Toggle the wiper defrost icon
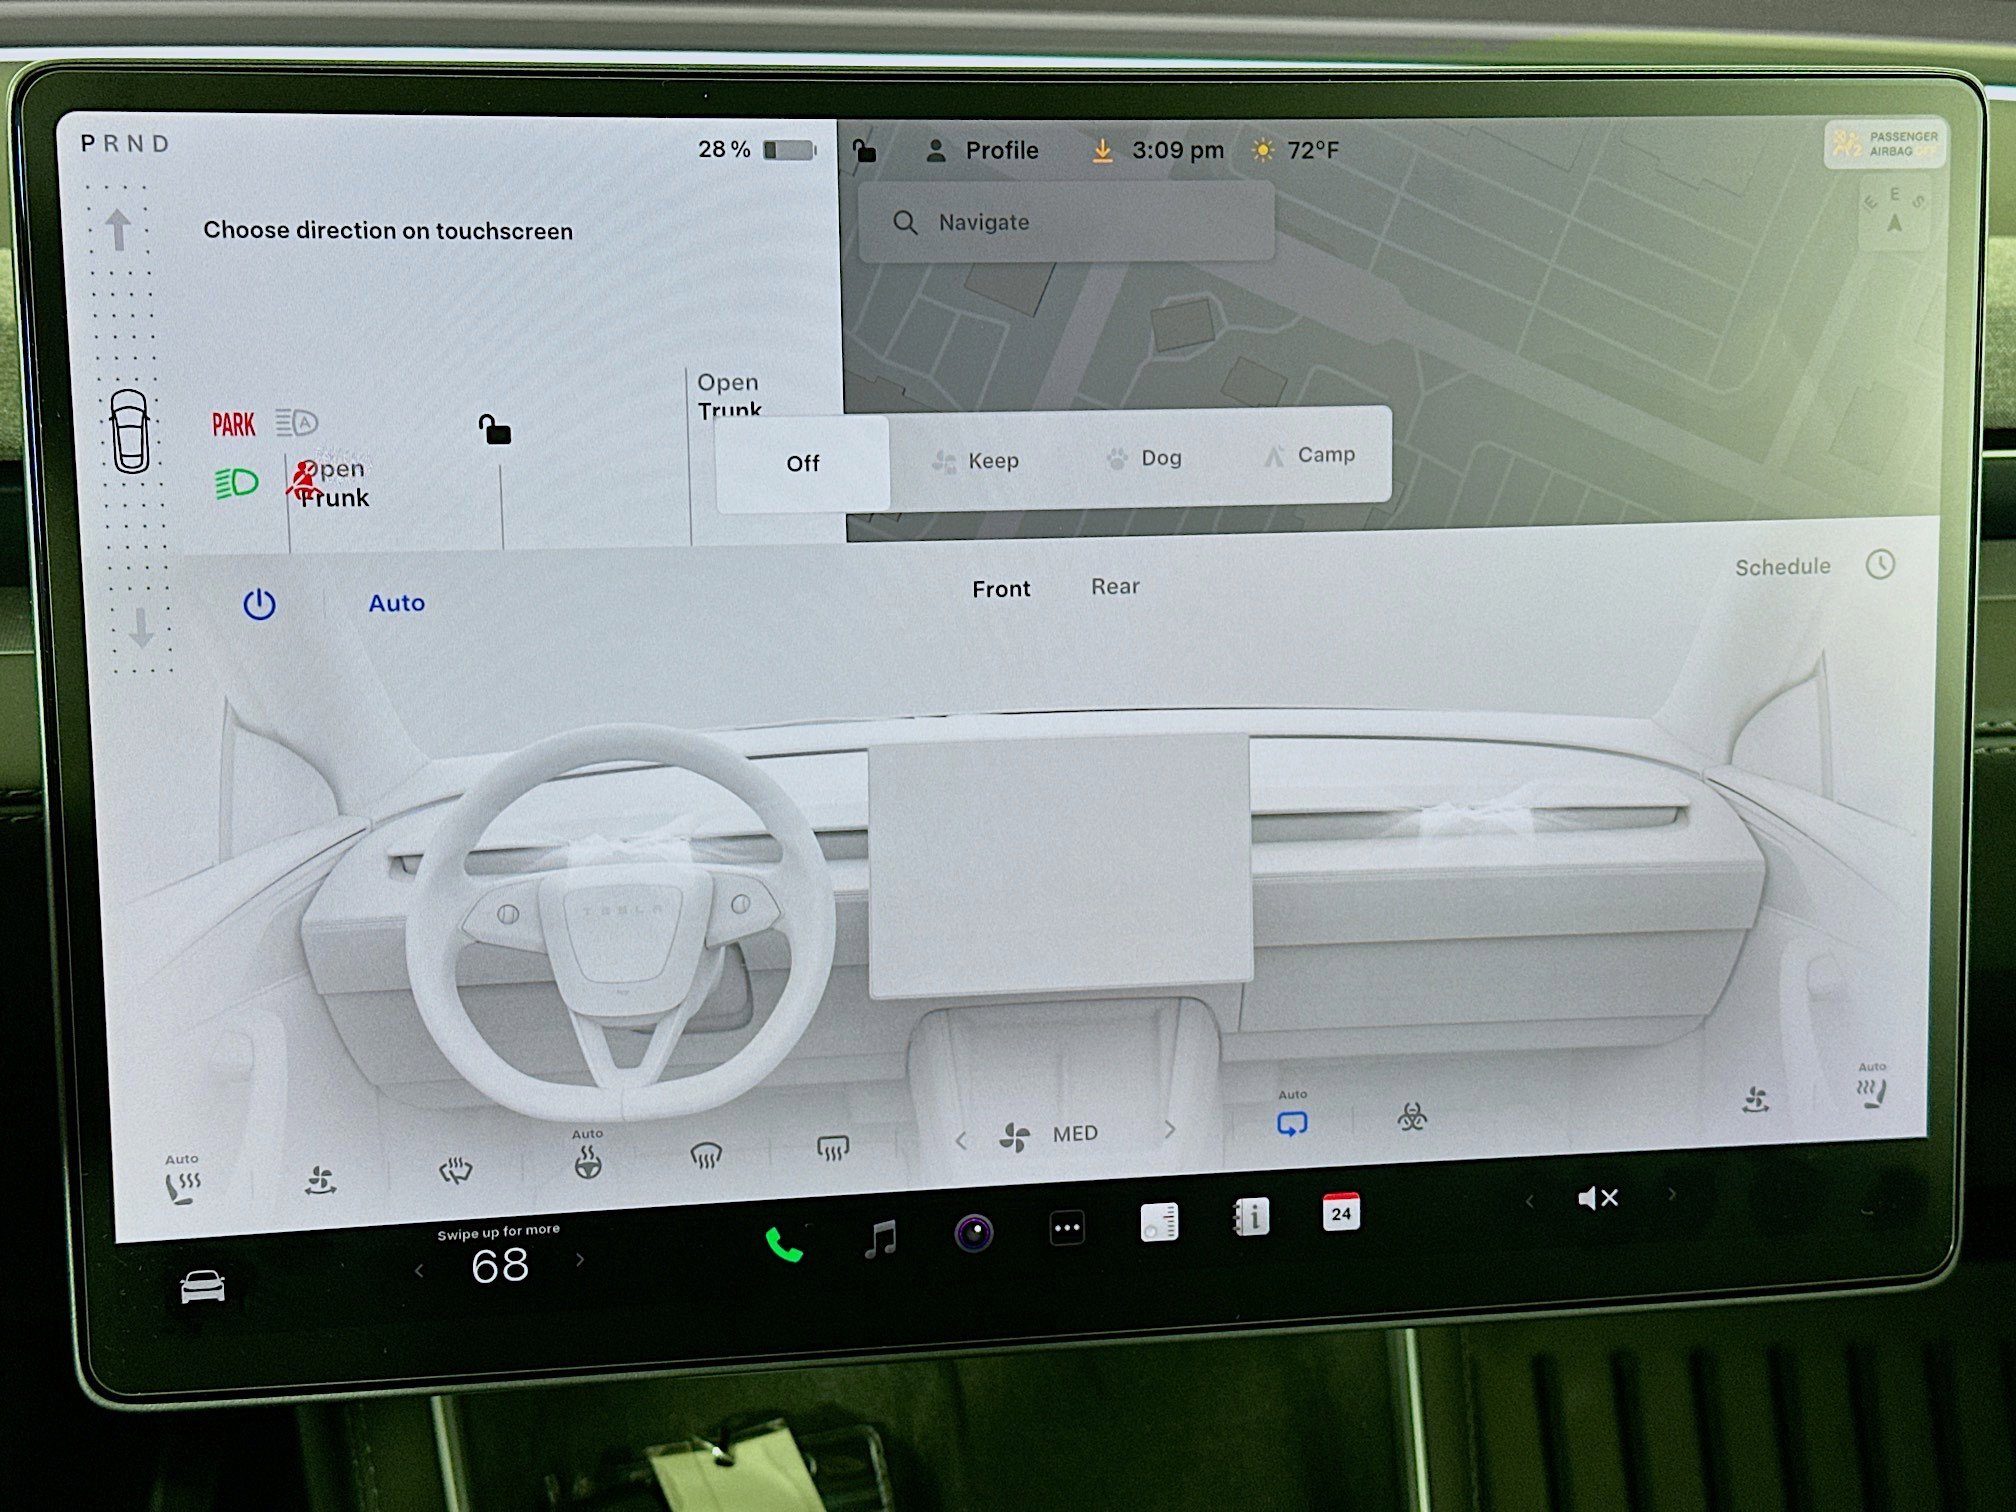The width and height of the screenshot is (2016, 1512). tap(455, 1170)
